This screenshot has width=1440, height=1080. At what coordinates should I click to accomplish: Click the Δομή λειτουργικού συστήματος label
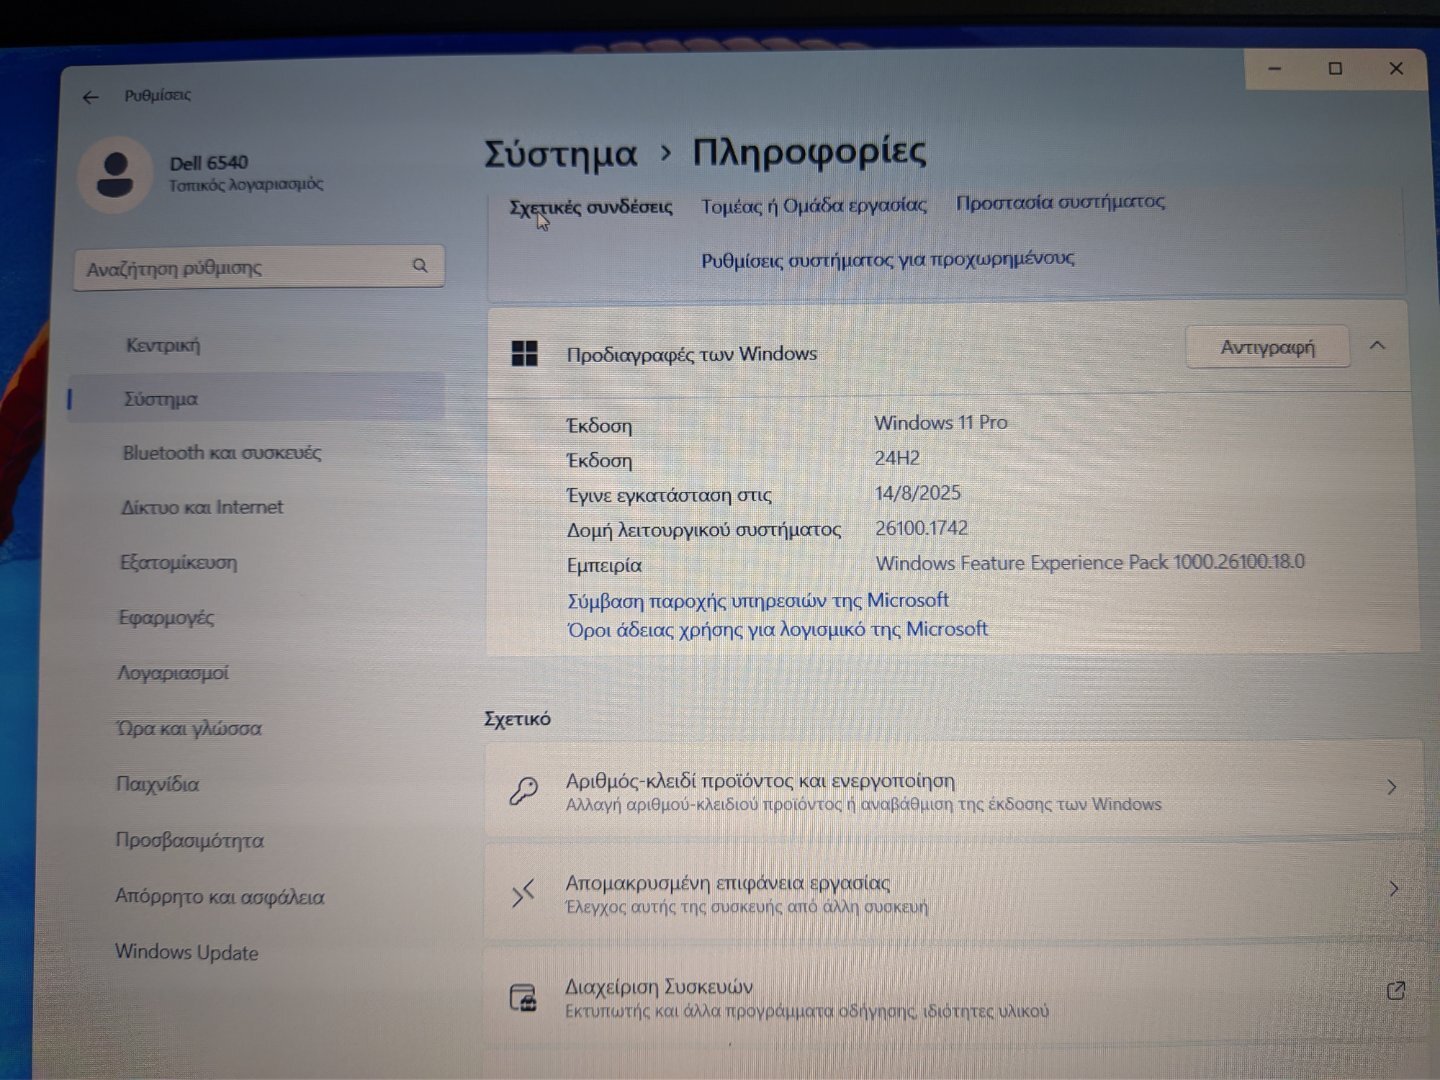click(704, 530)
